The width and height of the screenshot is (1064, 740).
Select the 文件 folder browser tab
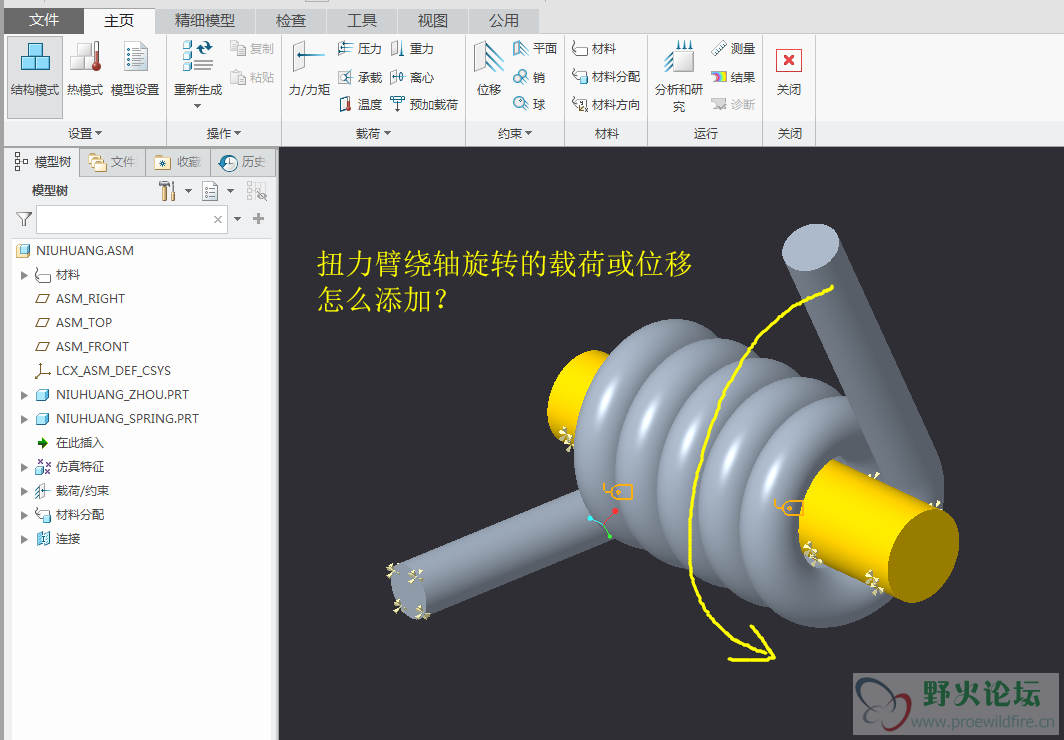(x=113, y=162)
